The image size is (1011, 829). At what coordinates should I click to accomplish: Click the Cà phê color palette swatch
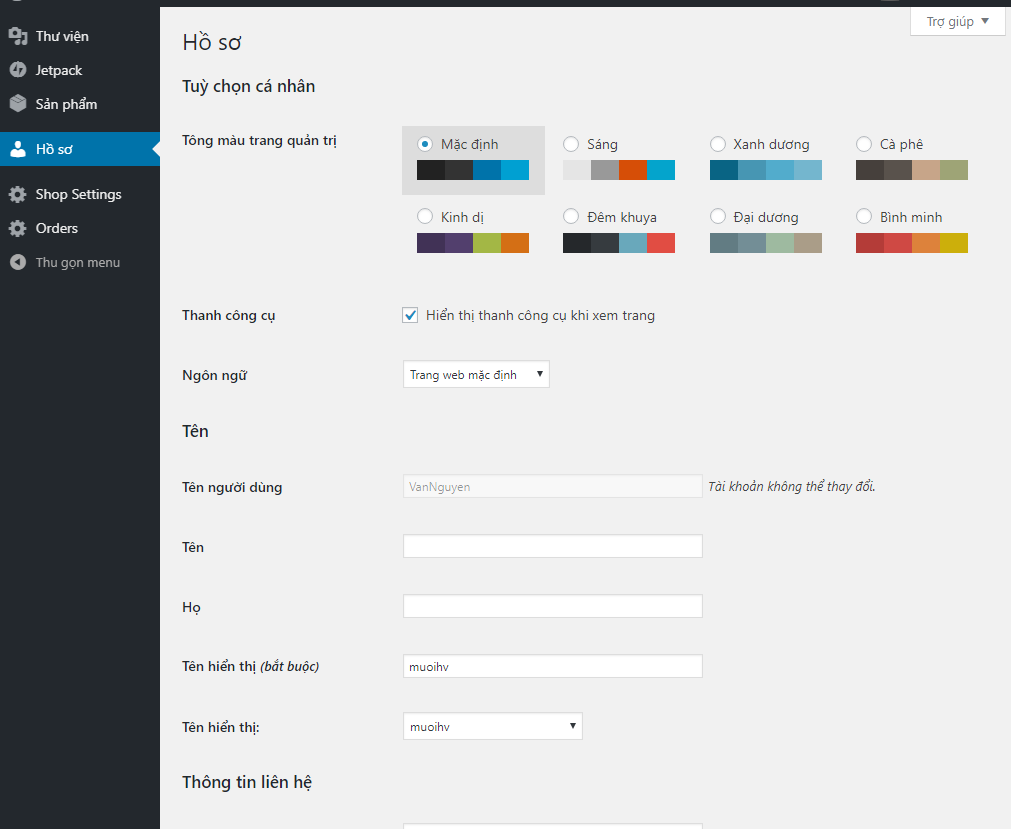911,170
